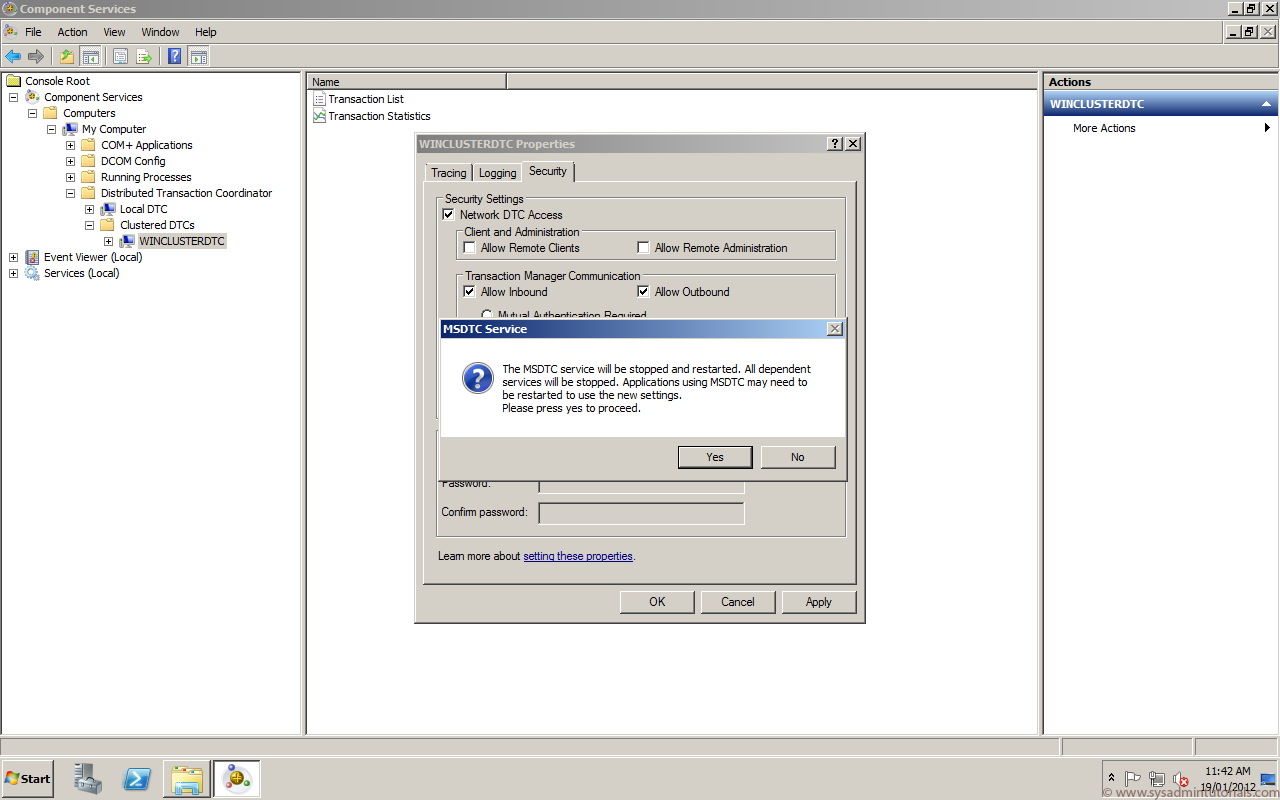Enable Allow Remote Clients
The image size is (1280, 800).
pyautogui.click(x=469, y=247)
